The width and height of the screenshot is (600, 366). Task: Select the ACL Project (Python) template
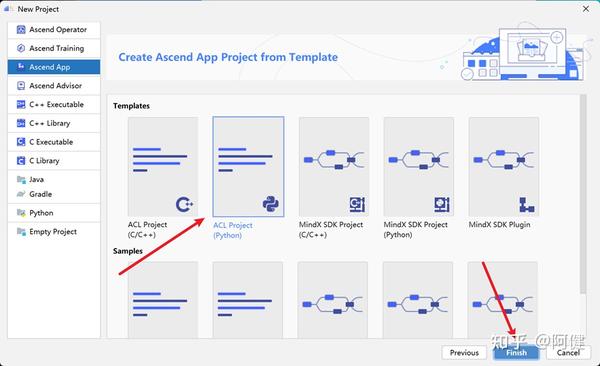pos(248,178)
